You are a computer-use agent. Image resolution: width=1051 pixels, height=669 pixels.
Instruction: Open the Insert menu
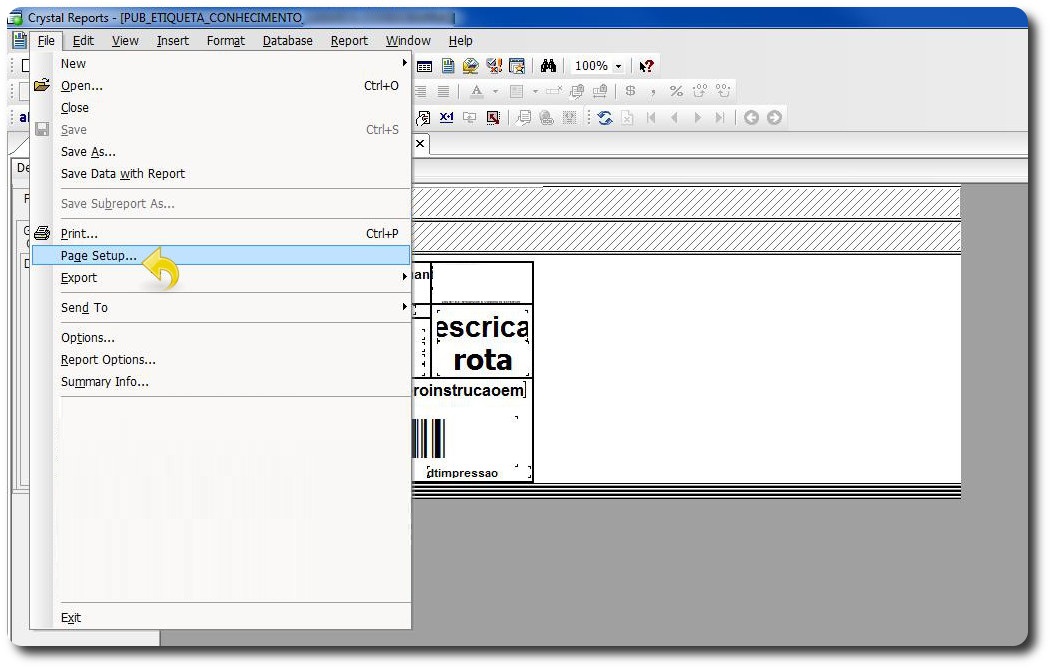[x=173, y=41]
